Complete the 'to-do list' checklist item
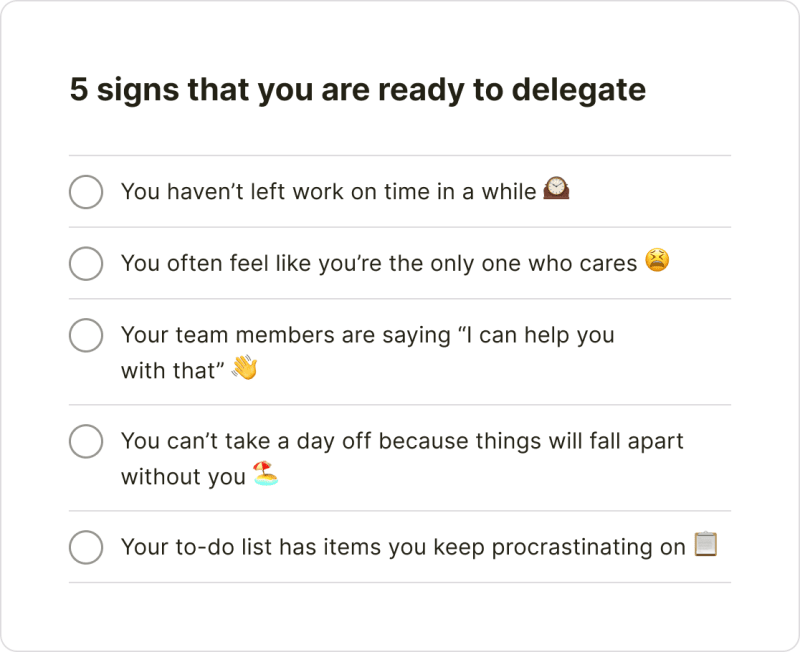Screen dimensions: 800x652 (86, 547)
